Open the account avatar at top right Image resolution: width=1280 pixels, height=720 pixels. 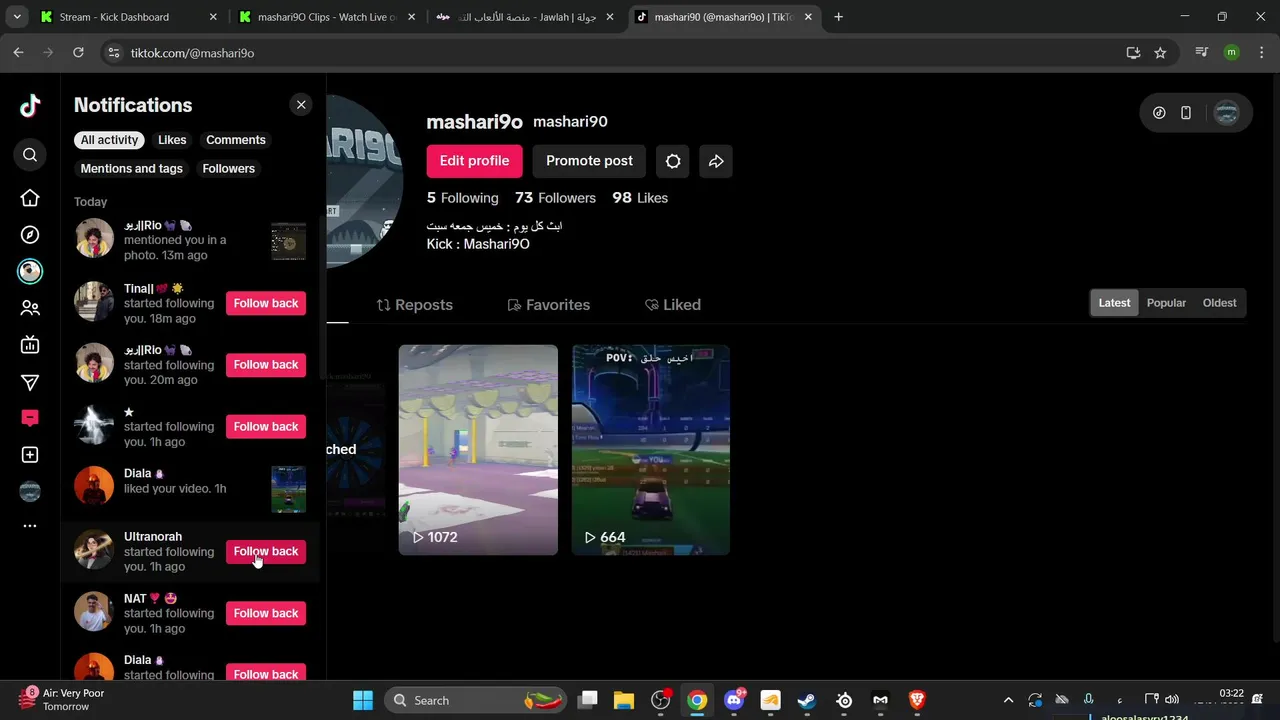tap(1226, 113)
